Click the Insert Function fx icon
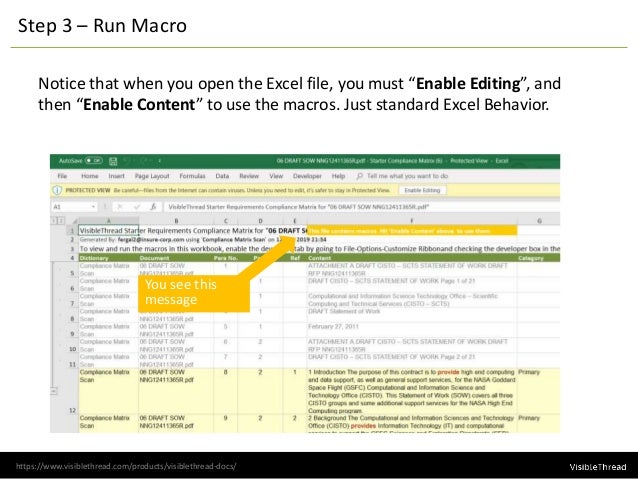Screen dimensions: 638x479 [153, 207]
